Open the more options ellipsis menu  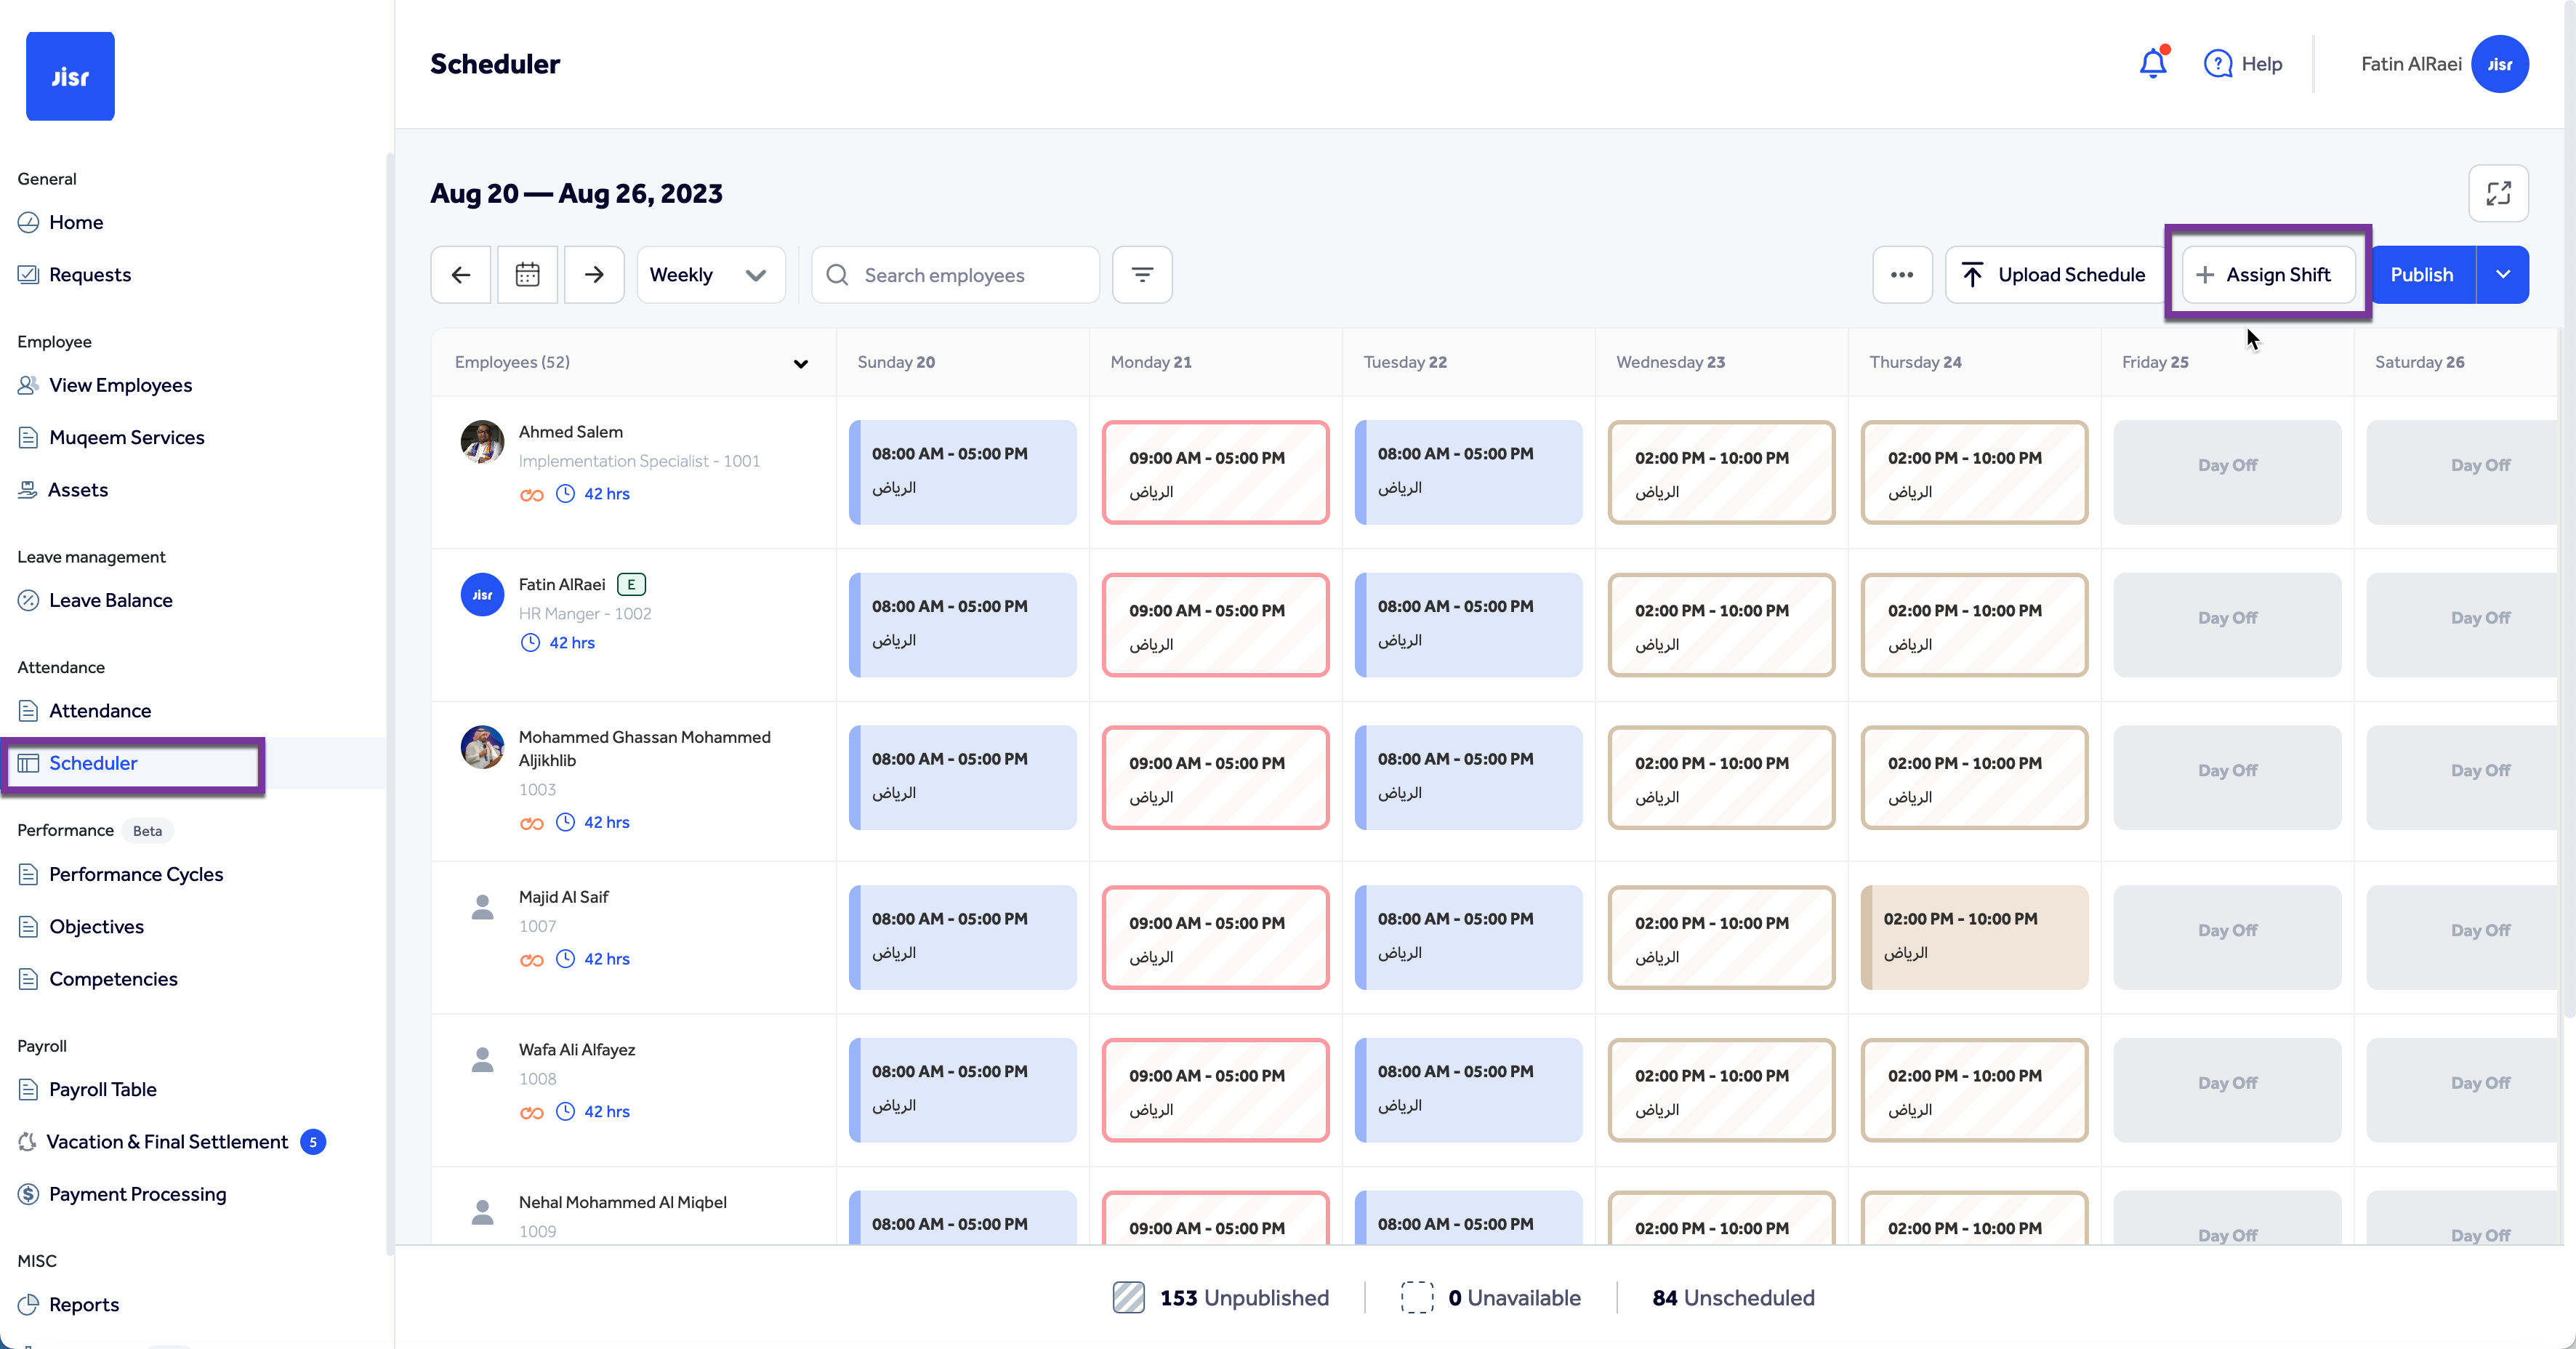pos(1901,274)
